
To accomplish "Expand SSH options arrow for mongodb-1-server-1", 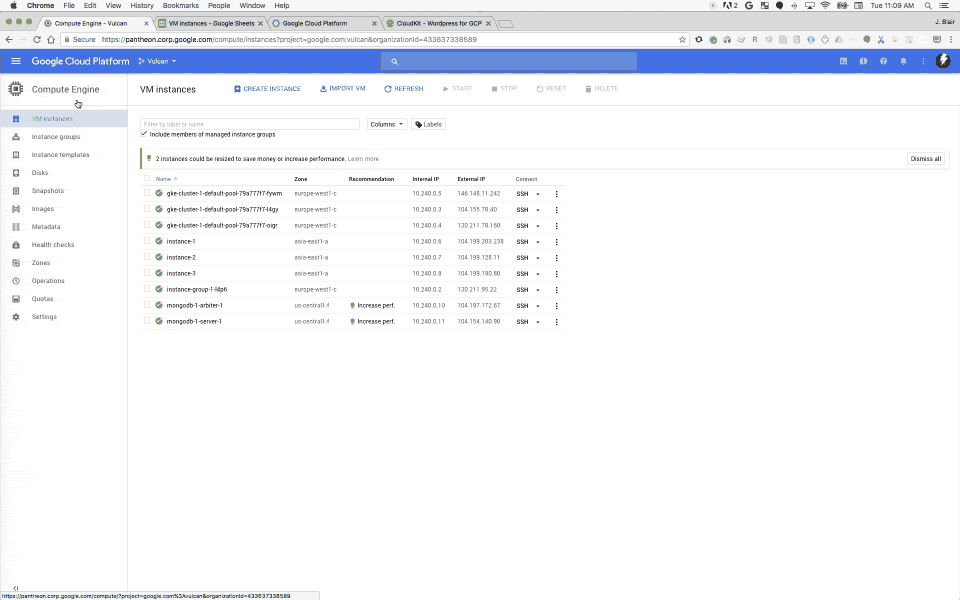I will 538,321.
